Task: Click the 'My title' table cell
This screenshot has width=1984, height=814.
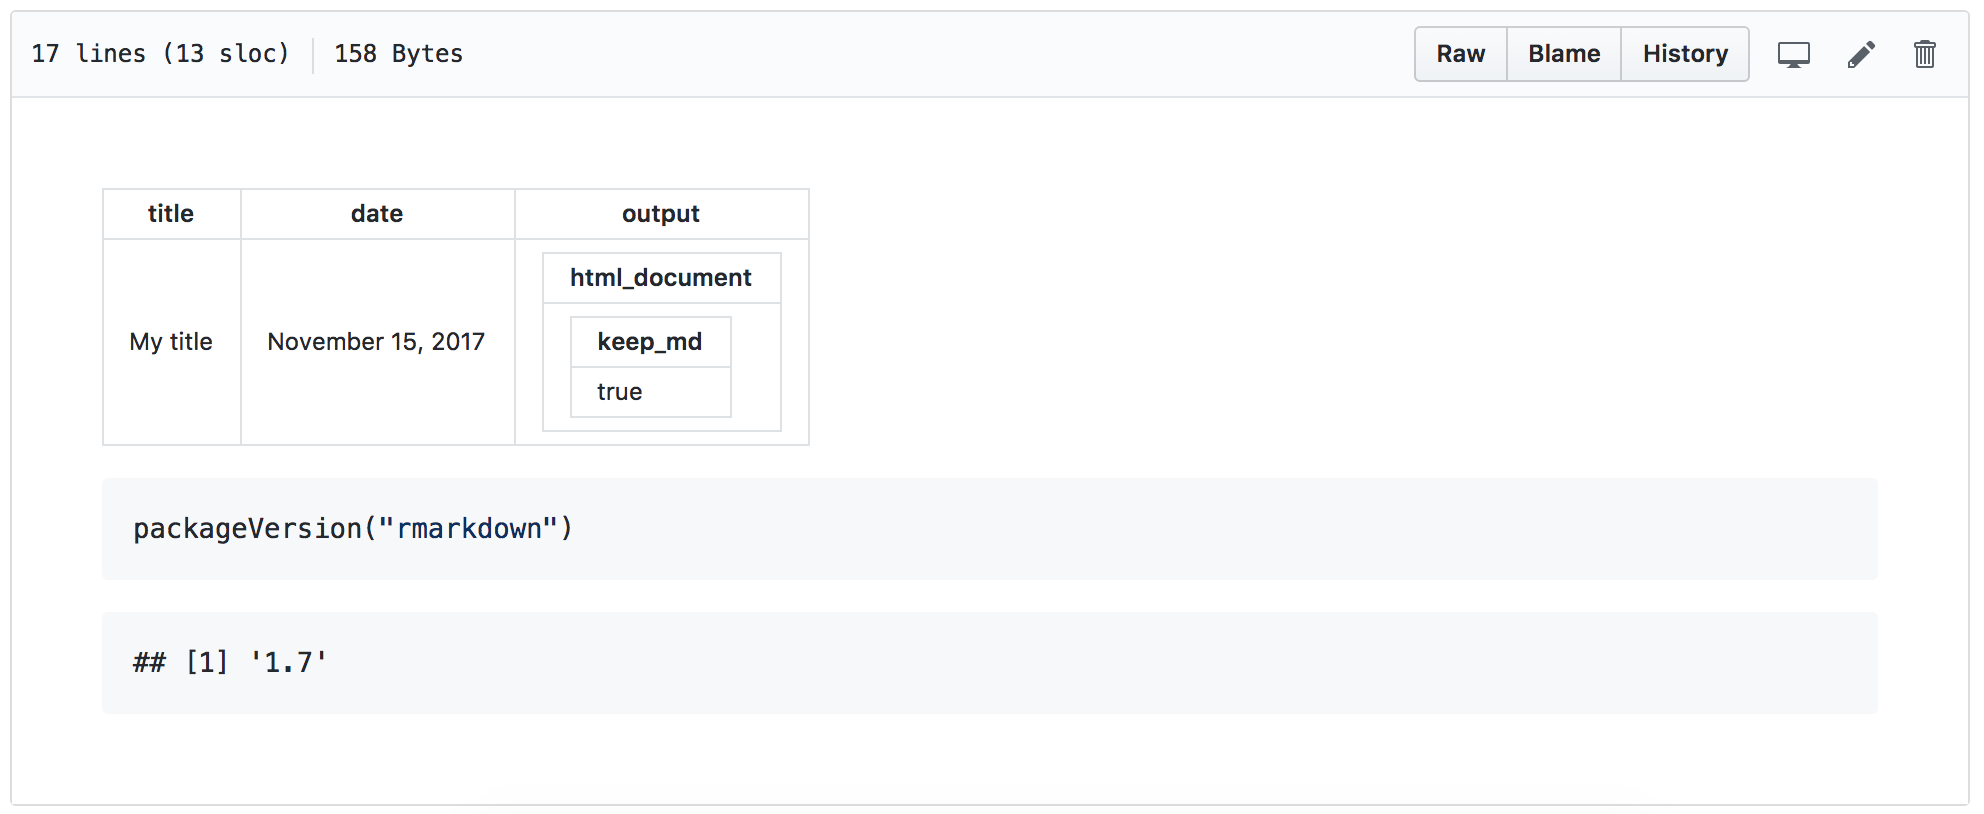Action: click(170, 341)
